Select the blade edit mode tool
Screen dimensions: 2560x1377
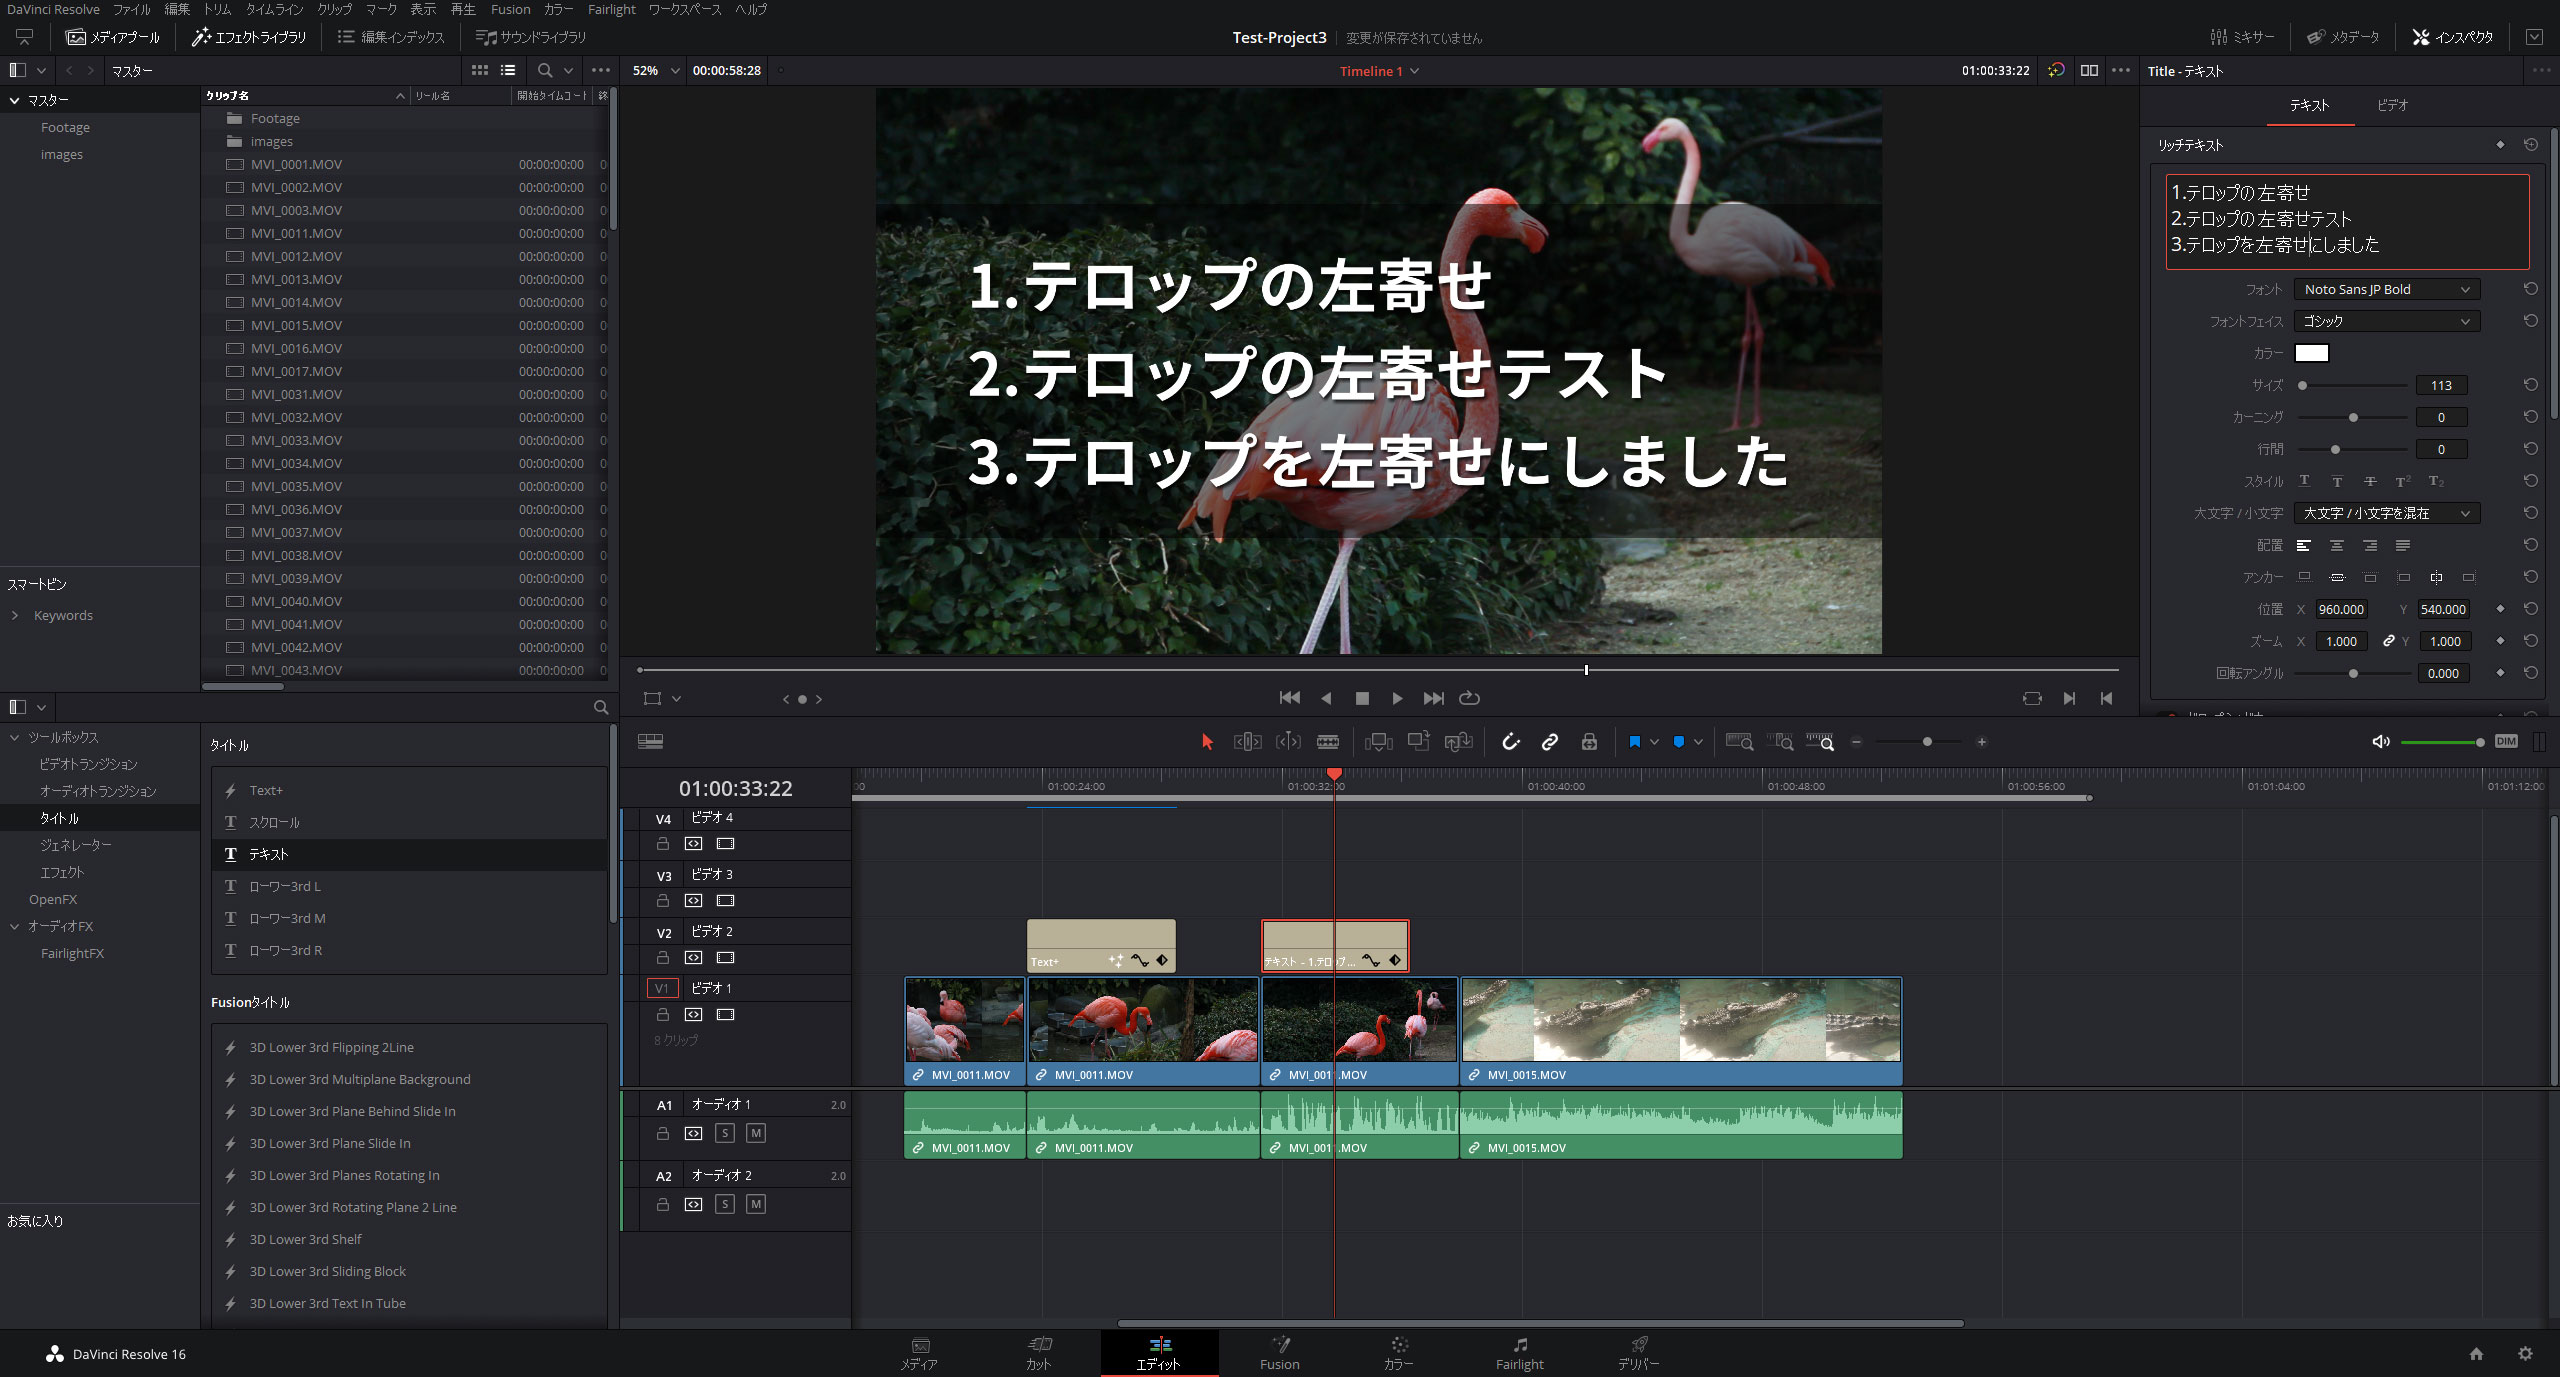click(x=1328, y=741)
